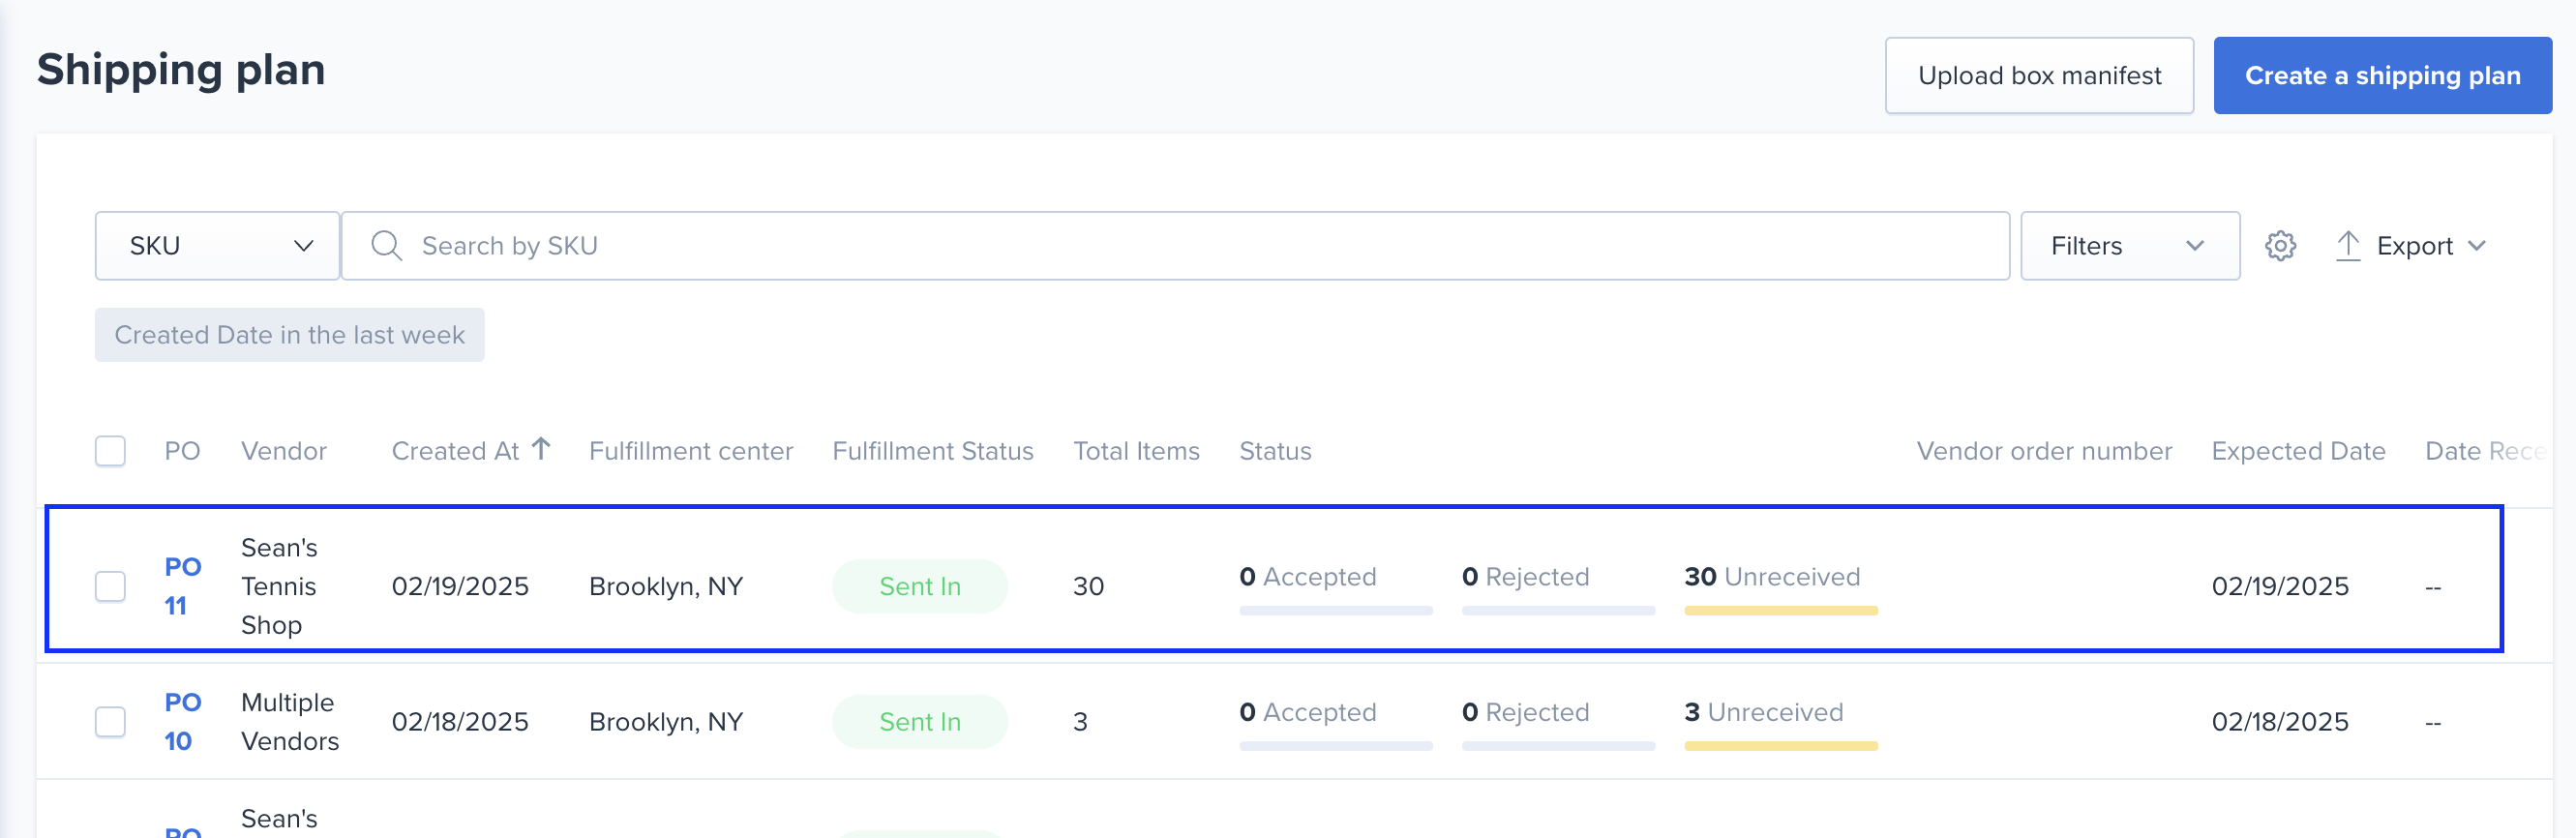Click the Fulfillment Status column header
Viewport: 2576px width, 838px height.
click(x=933, y=452)
